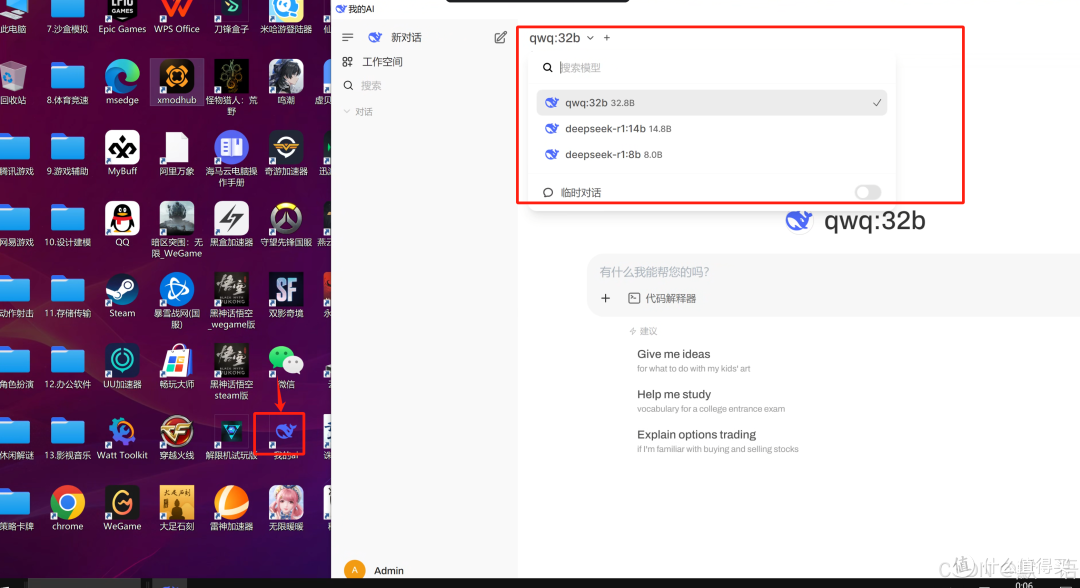1080x588 pixels.
Task: Select deepseek-r1:8b model
Action: (x=712, y=154)
